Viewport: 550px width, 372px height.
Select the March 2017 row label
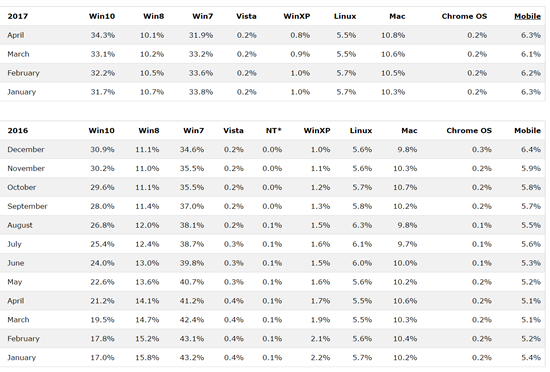pyautogui.click(x=18, y=54)
